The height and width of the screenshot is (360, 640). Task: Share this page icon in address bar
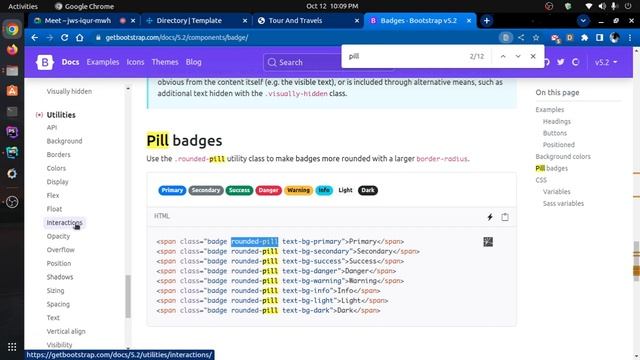point(521,38)
